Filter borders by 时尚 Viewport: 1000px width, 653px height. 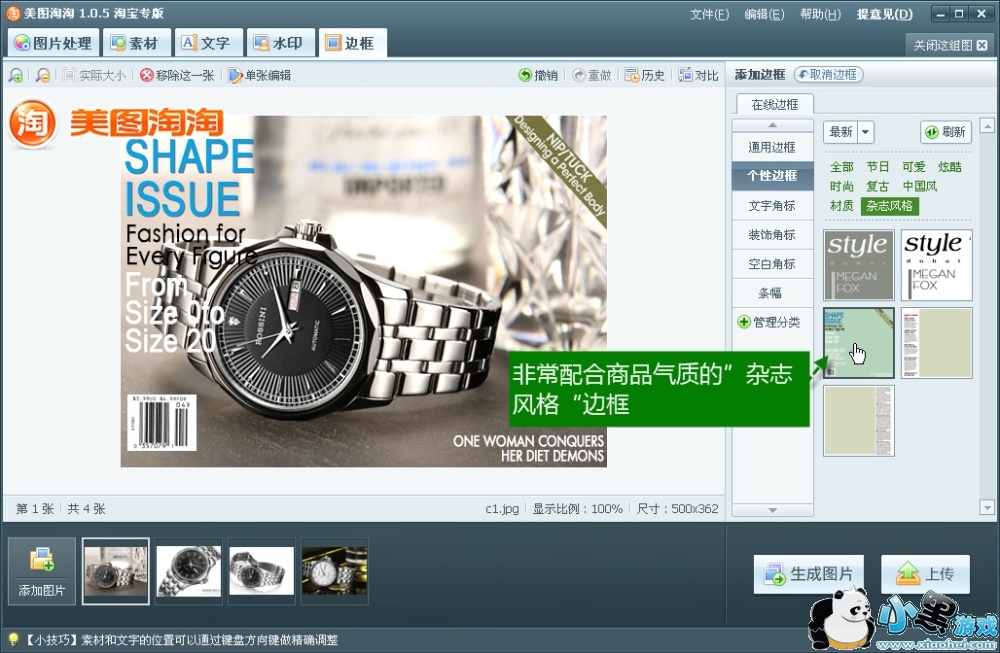pyautogui.click(x=842, y=186)
